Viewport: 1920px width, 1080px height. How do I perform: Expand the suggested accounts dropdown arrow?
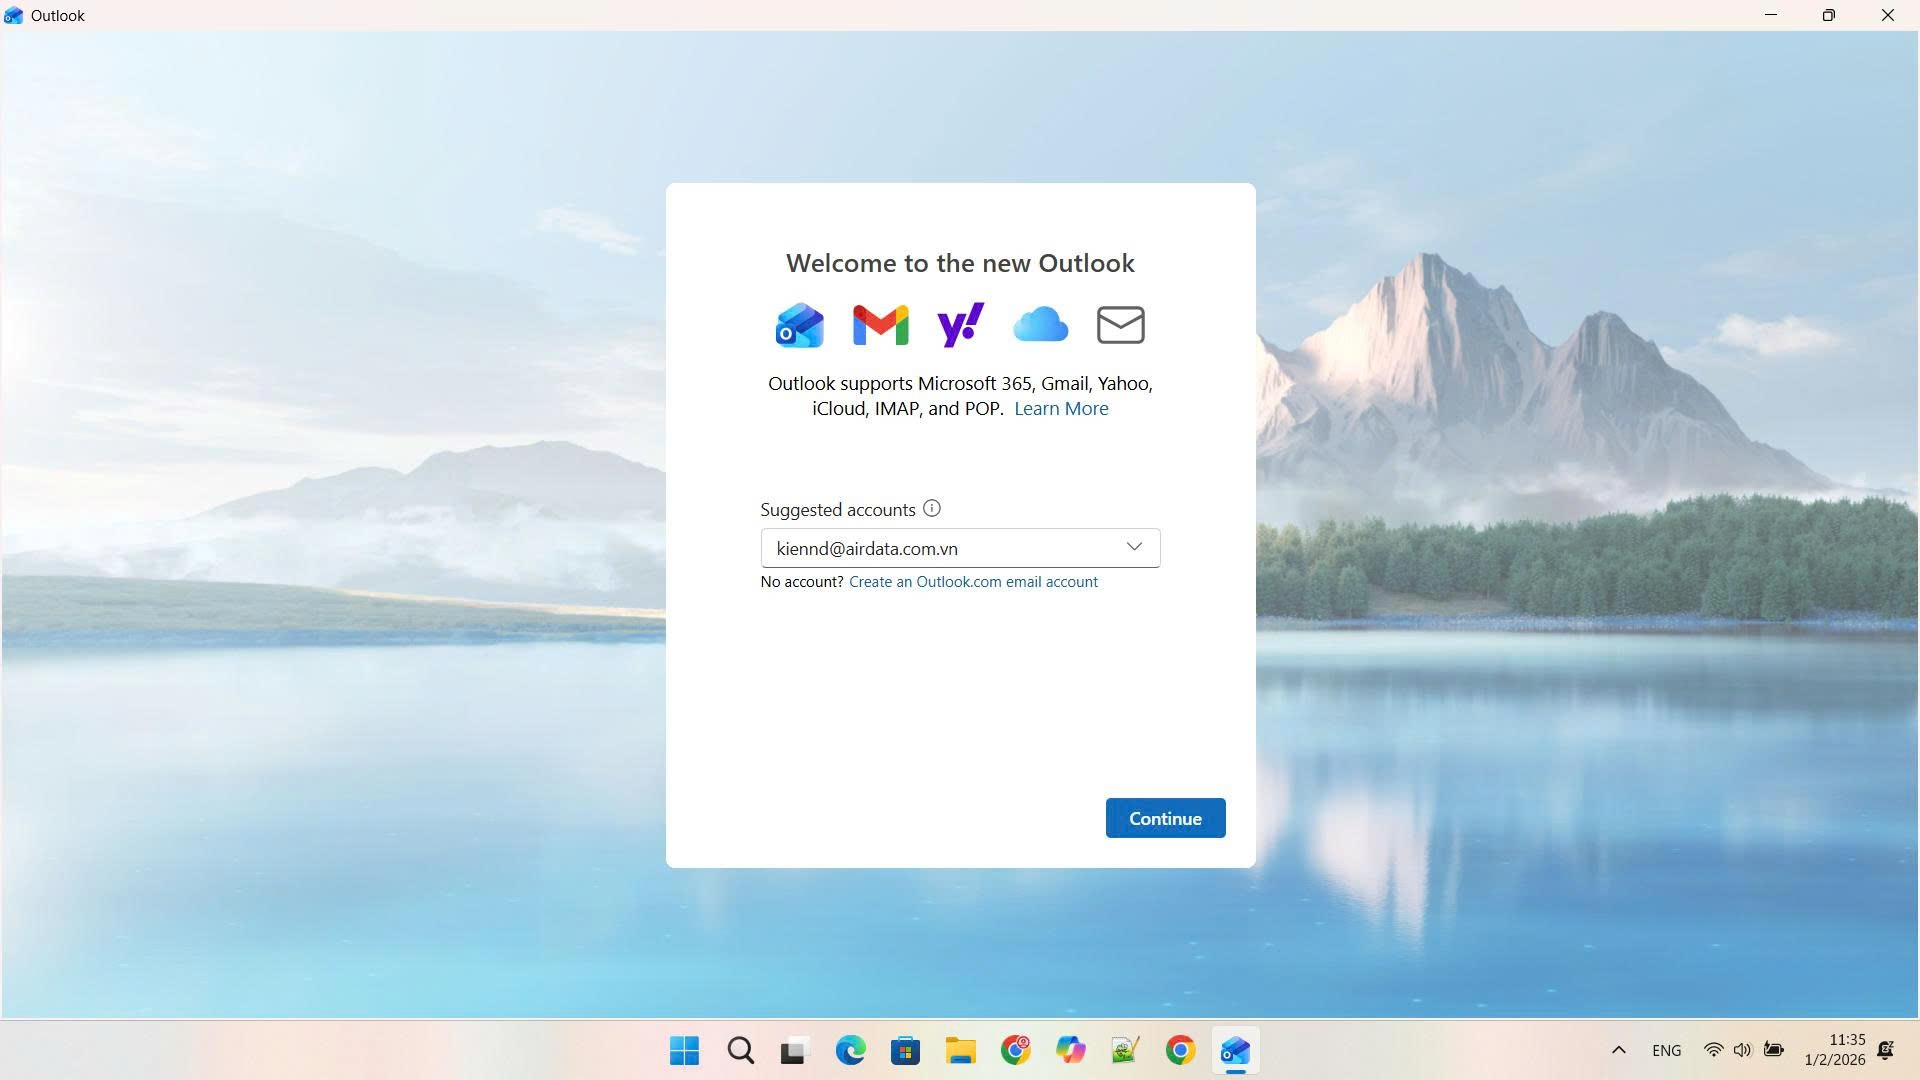[x=1134, y=547]
